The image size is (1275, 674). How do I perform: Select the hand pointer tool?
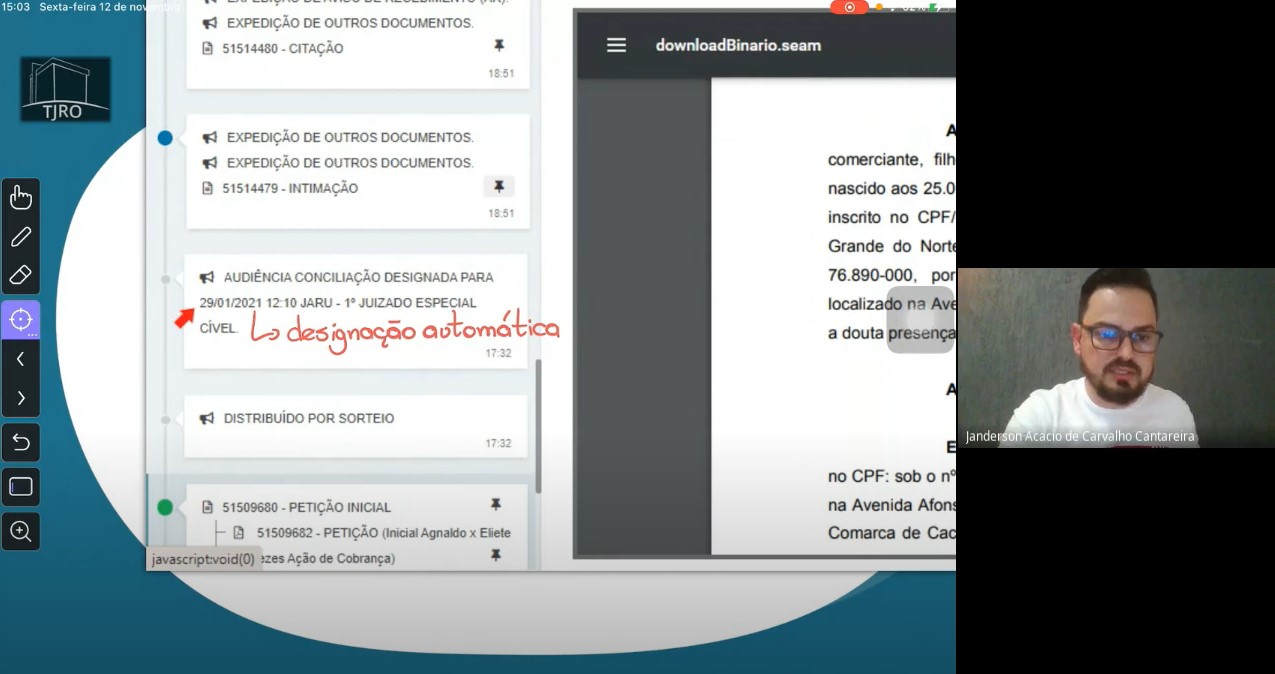tap(21, 198)
